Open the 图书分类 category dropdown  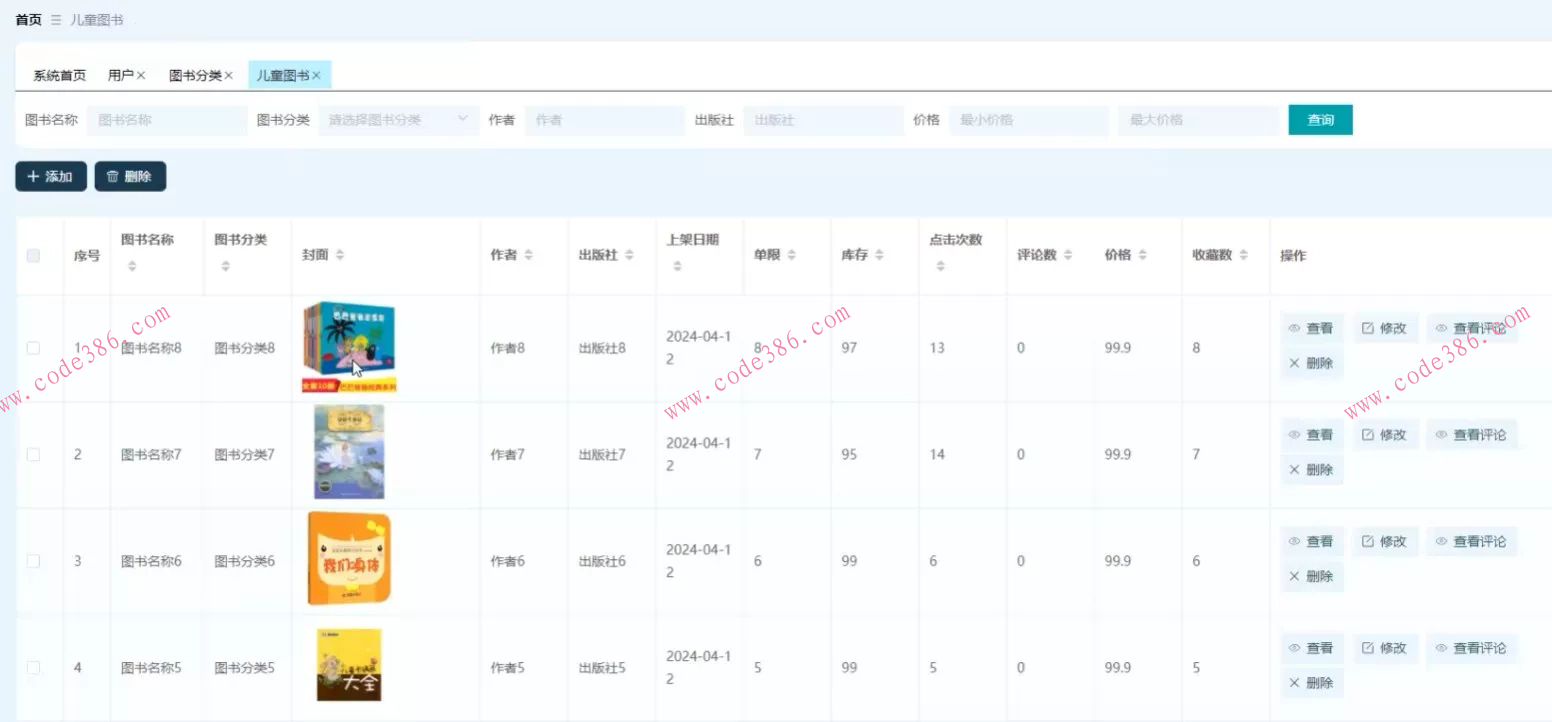click(398, 120)
